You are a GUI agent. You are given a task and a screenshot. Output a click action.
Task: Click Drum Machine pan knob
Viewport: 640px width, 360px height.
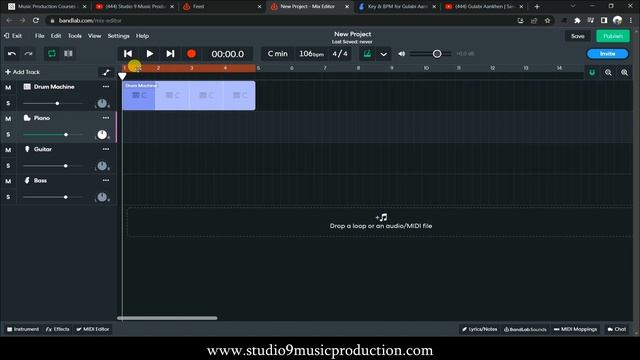(x=102, y=103)
